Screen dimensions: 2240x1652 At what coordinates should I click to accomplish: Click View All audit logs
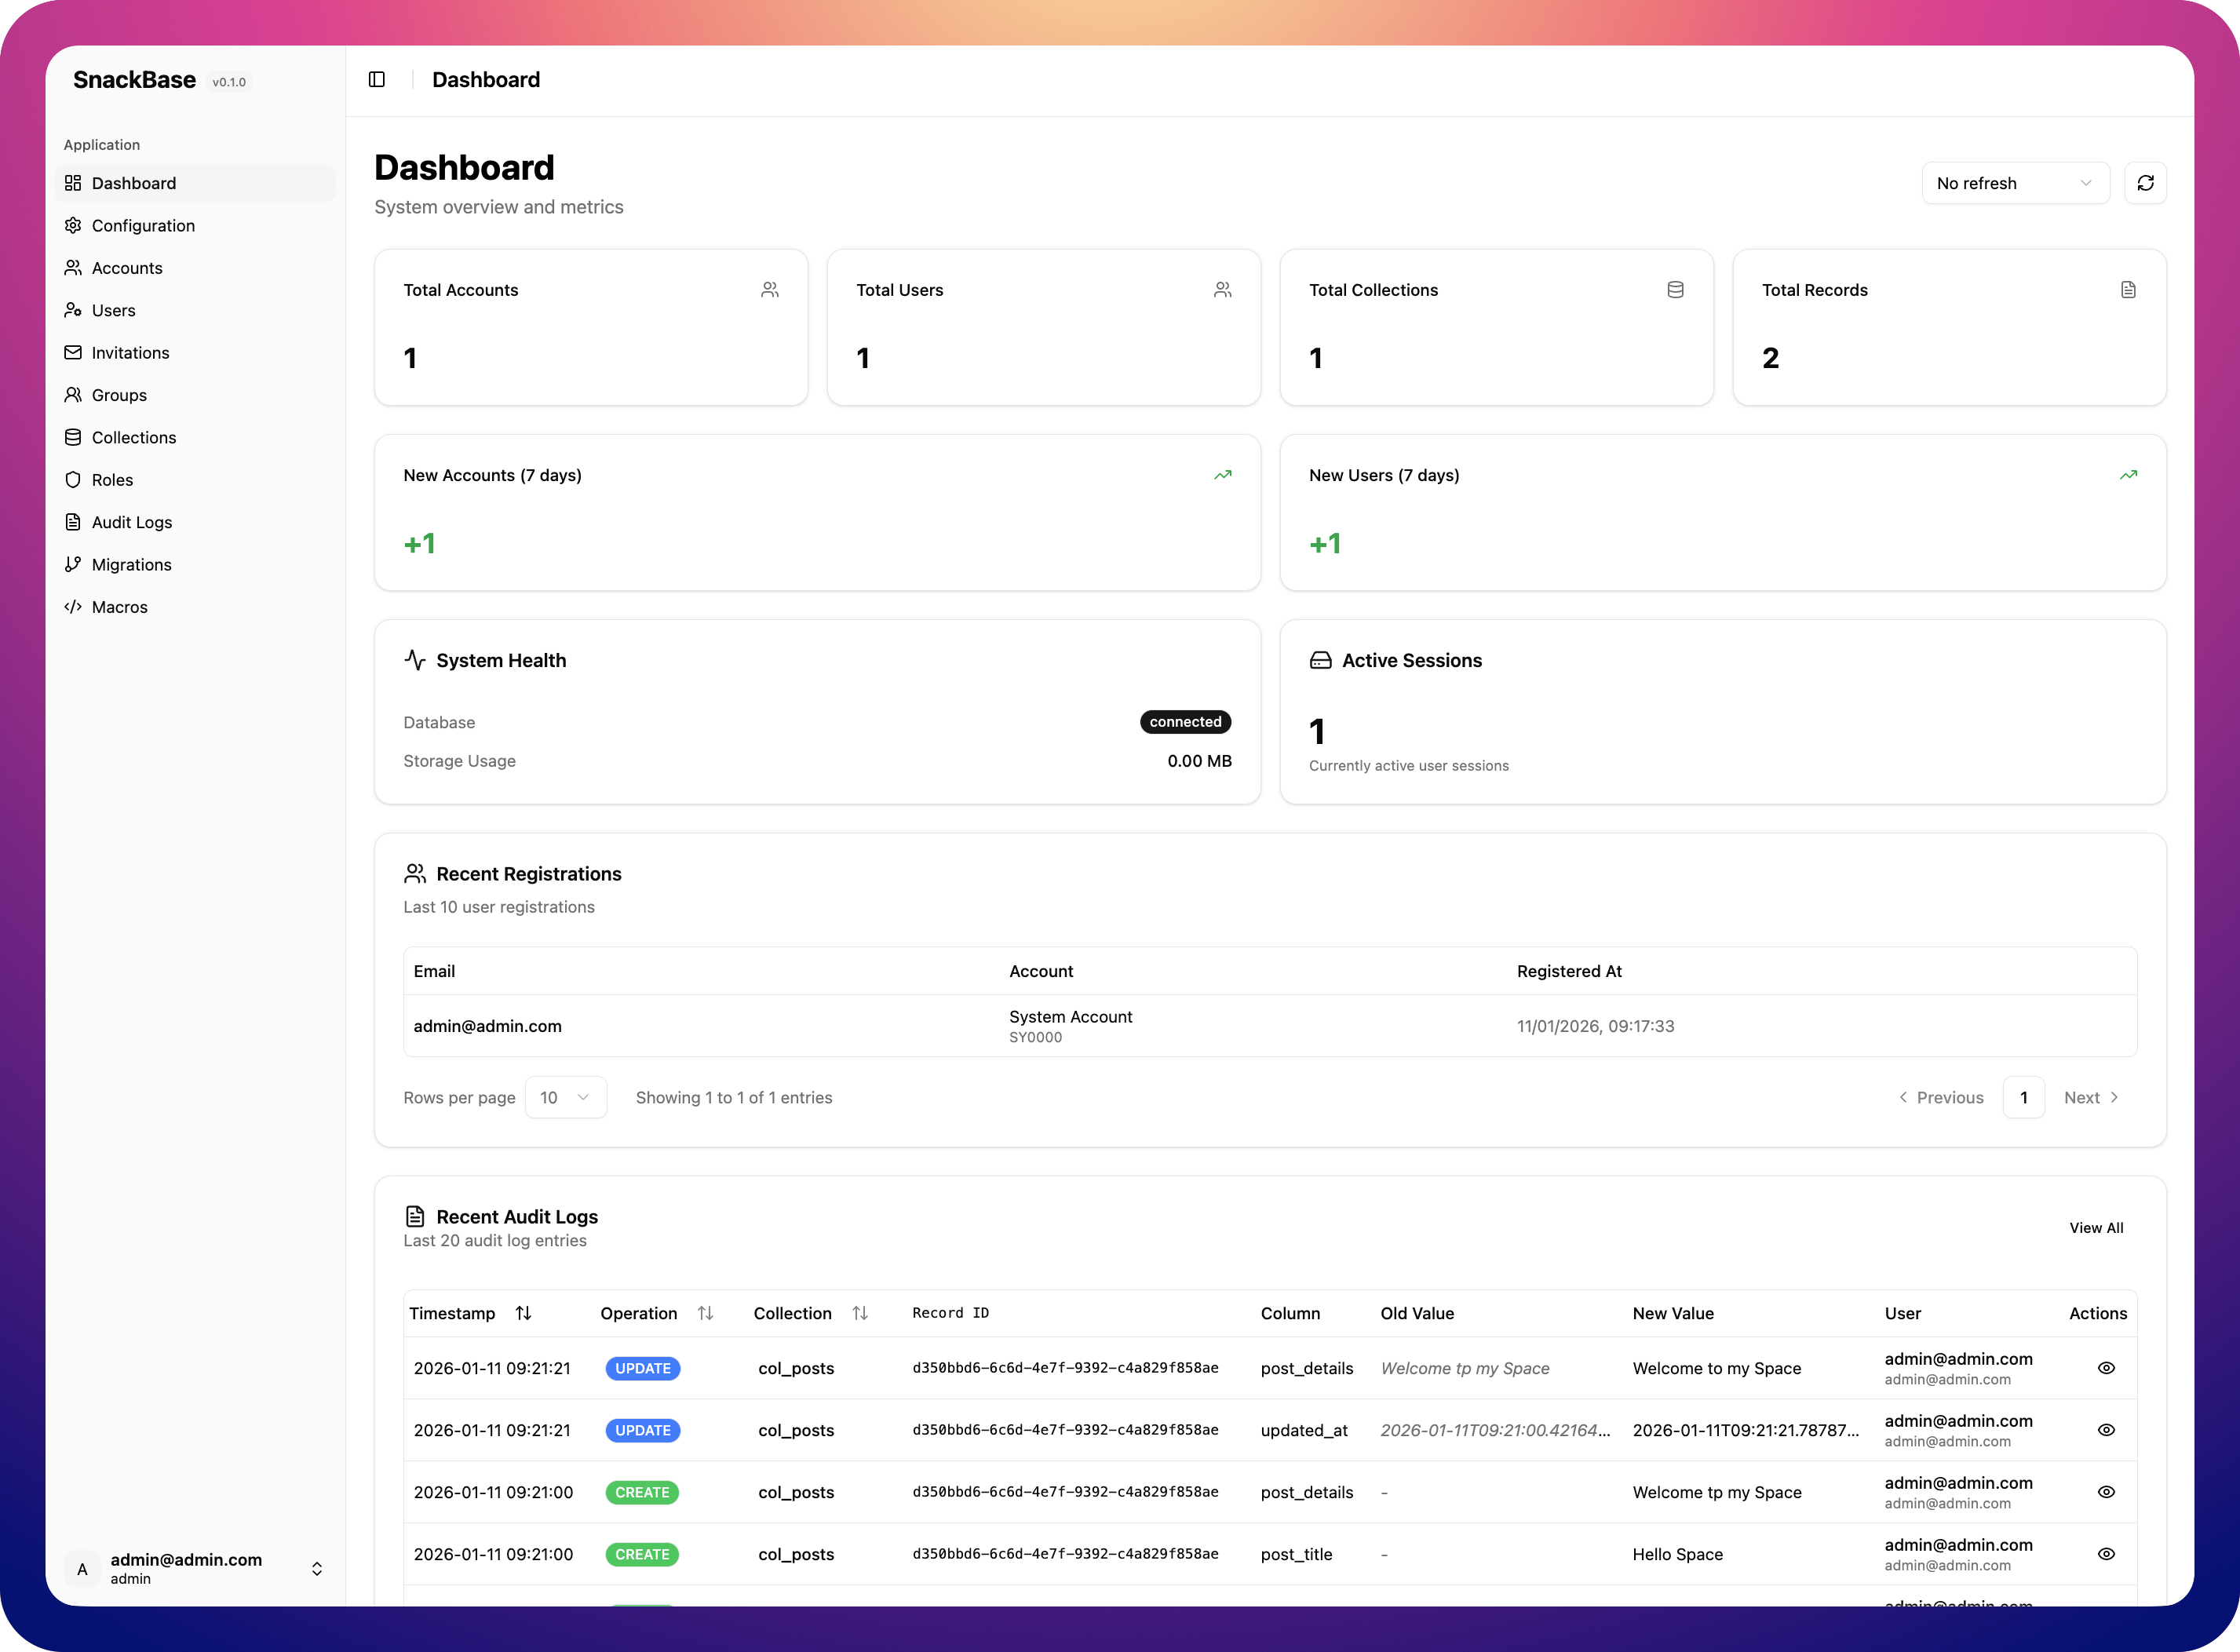pos(2096,1228)
